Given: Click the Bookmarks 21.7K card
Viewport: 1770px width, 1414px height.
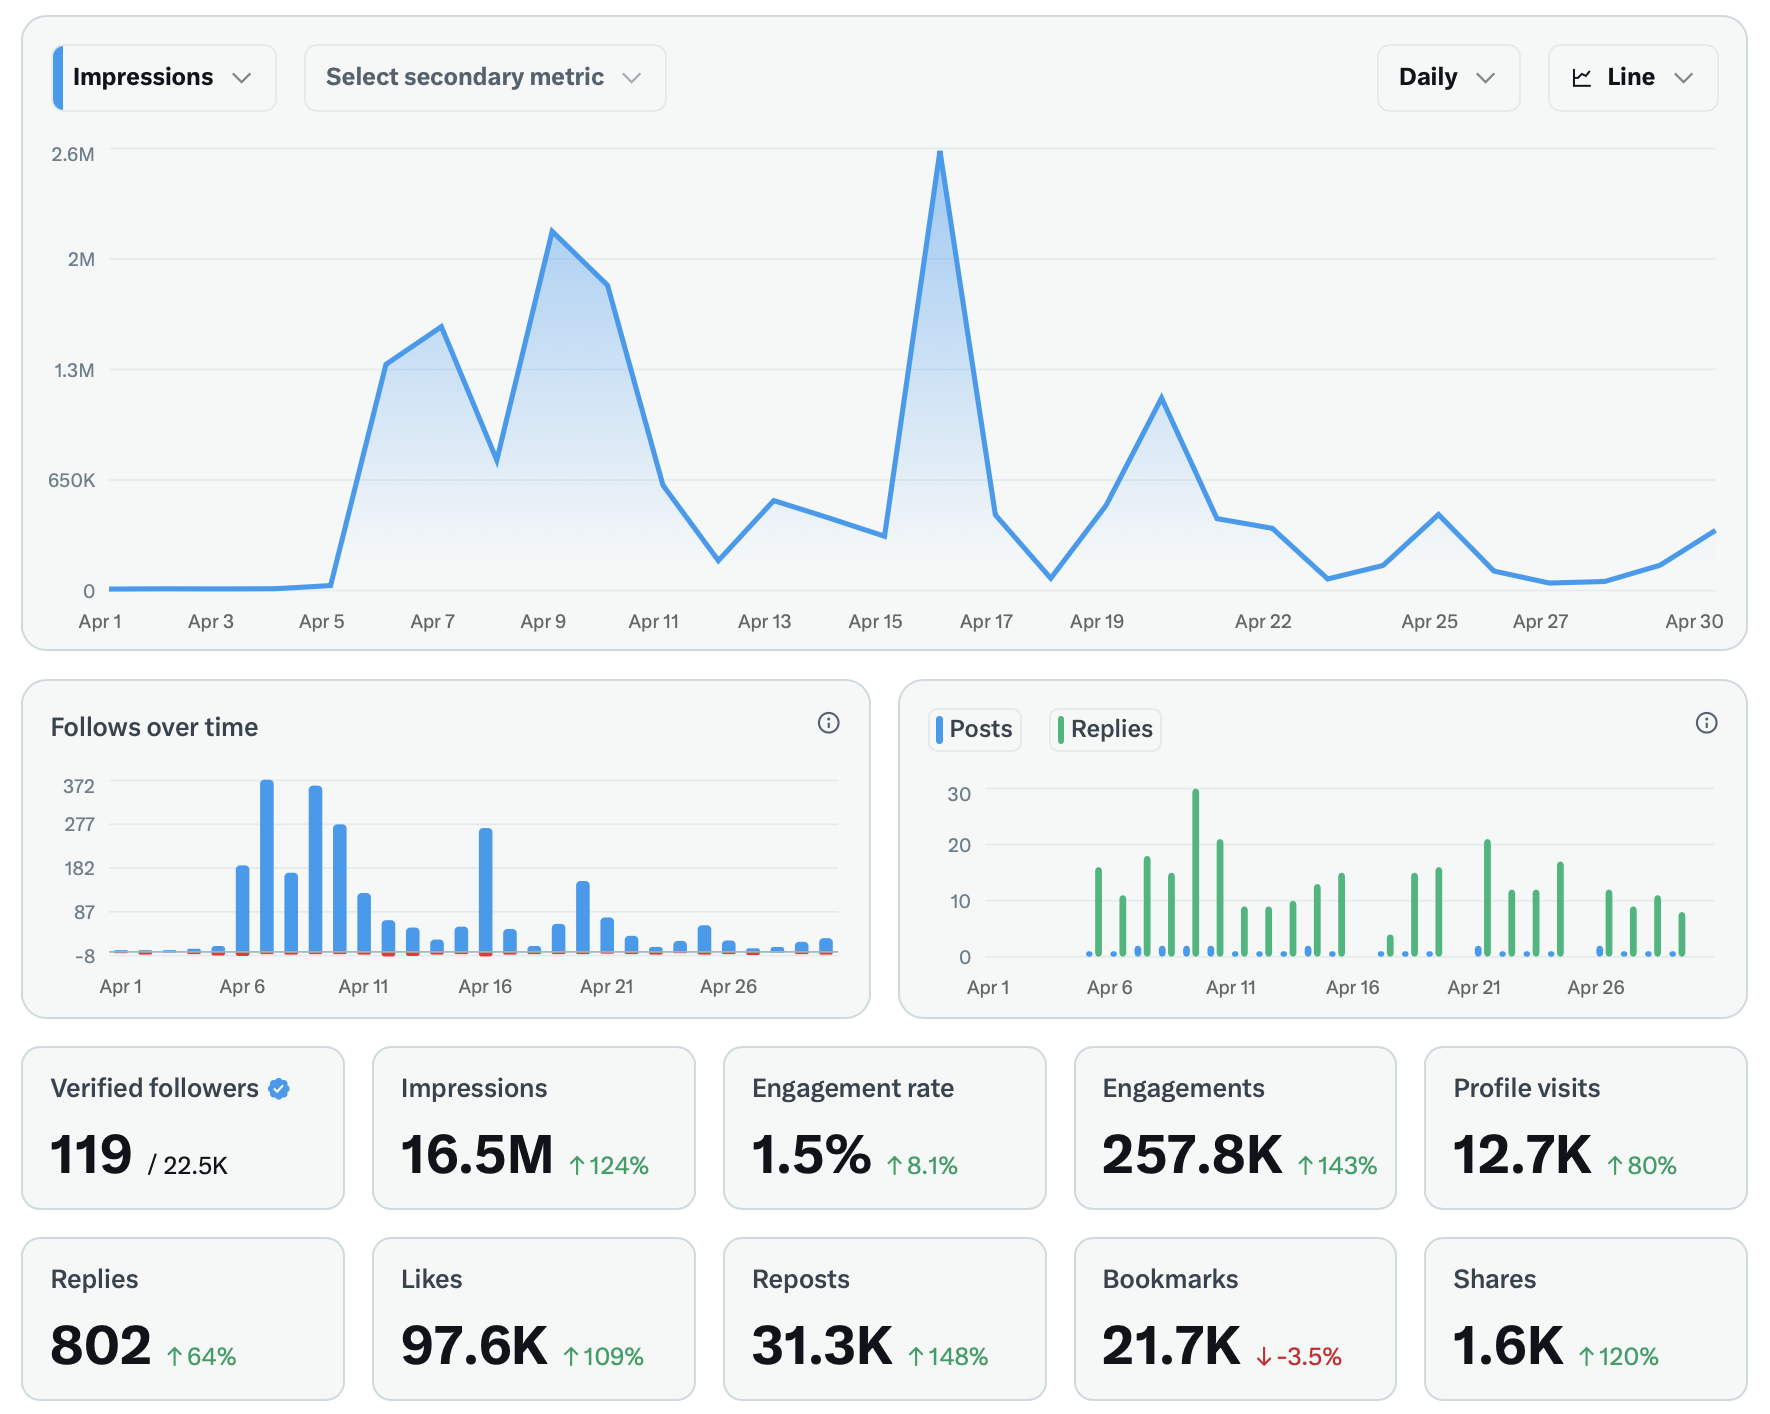Looking at the screenshot, I should coord(1234,1318).
